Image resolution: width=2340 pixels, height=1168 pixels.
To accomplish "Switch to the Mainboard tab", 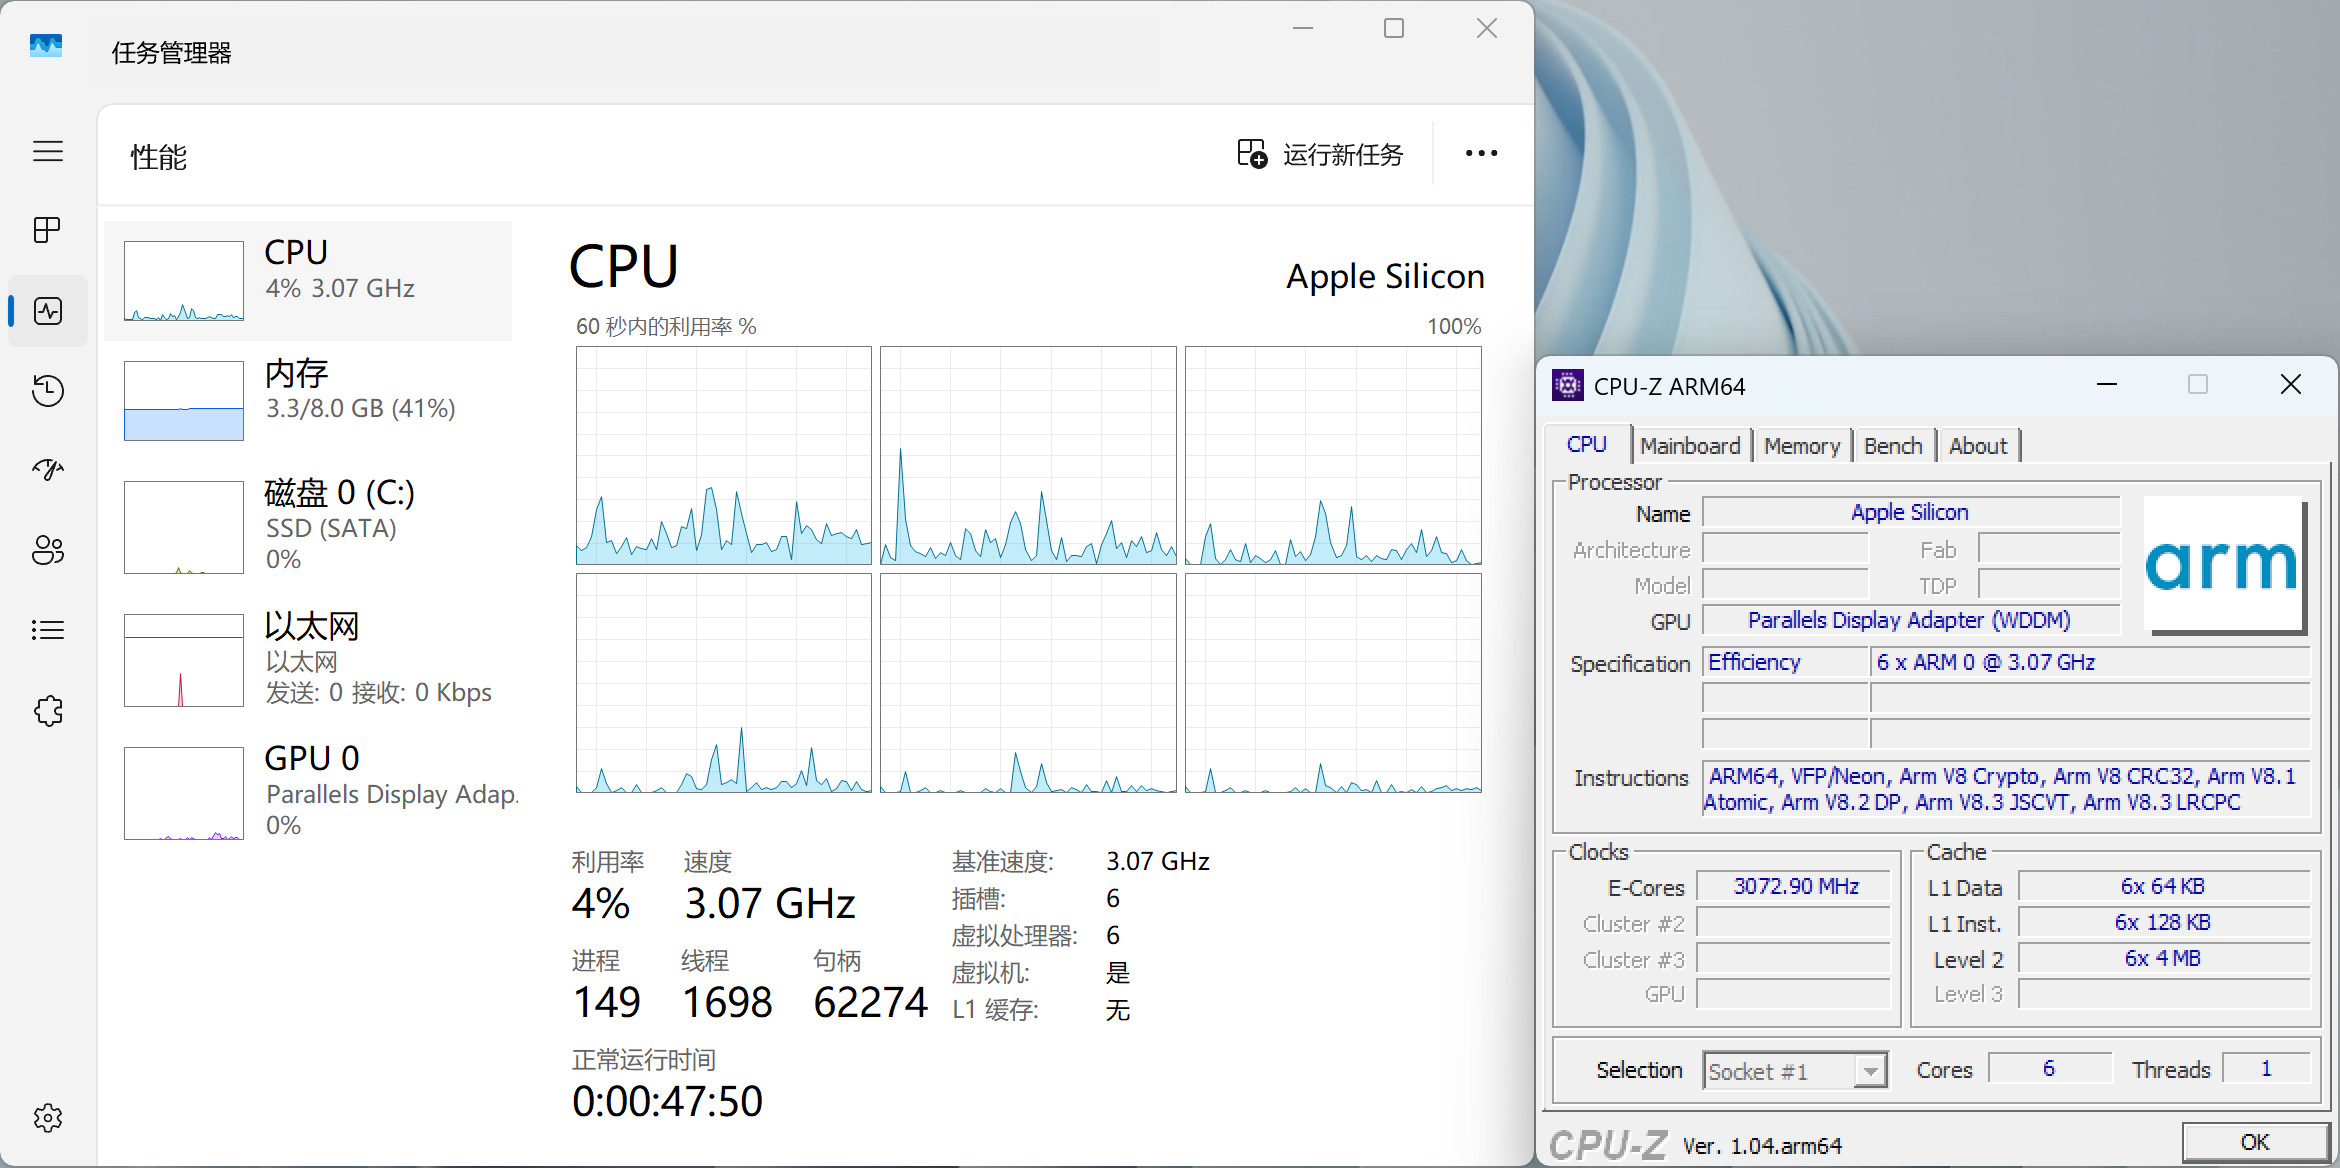I will pos(1690,446).
